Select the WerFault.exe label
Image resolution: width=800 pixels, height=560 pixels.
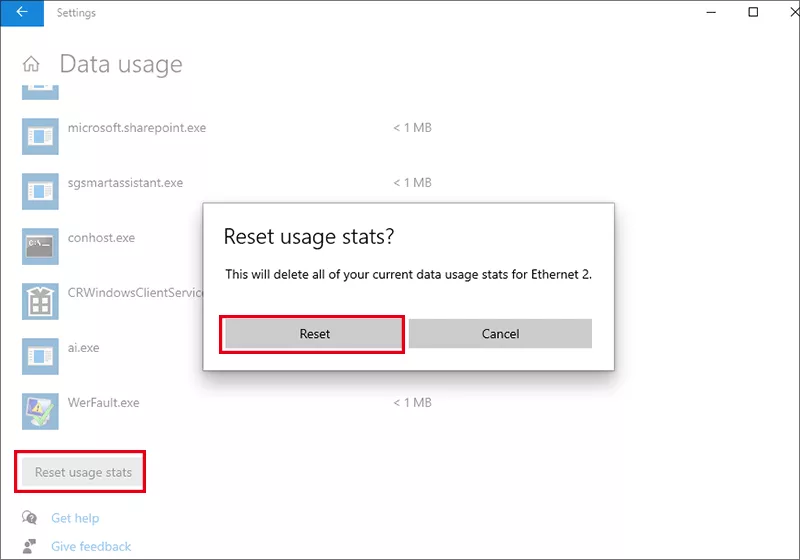tap(103, 403)
